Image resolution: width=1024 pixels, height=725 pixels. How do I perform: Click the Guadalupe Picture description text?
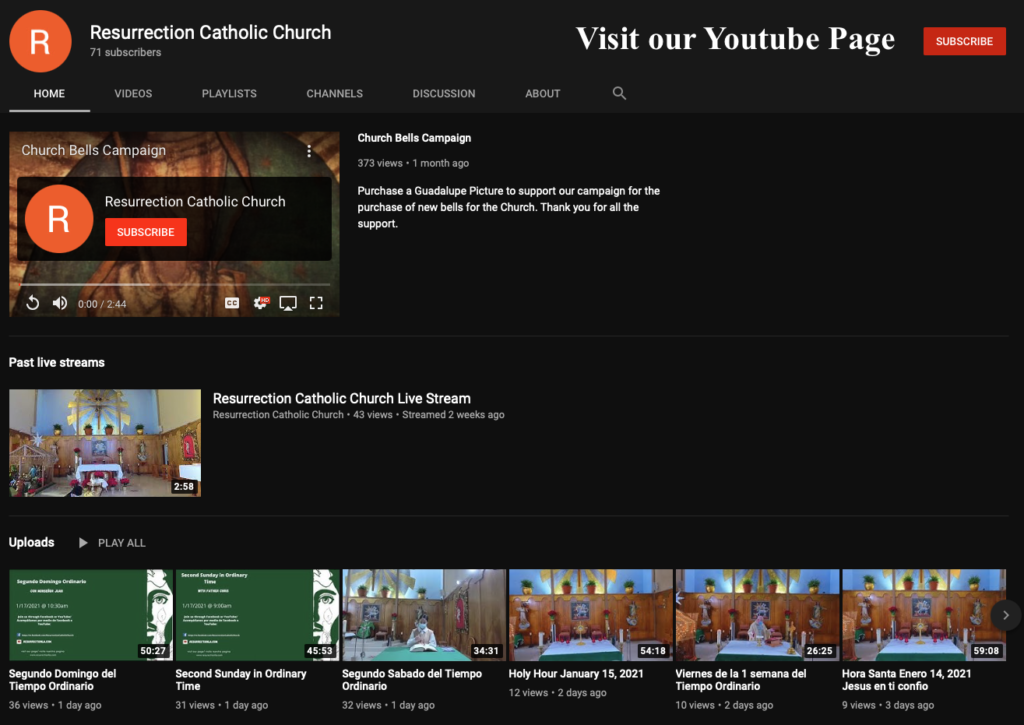click(509, 207)
